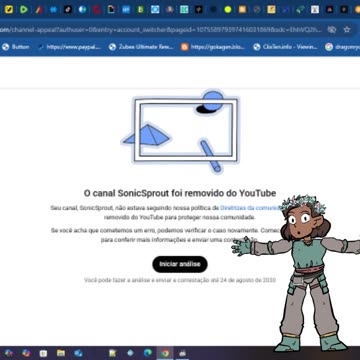
Task: Open the ClixTen.info bookmark
Action: pos(285,47)
